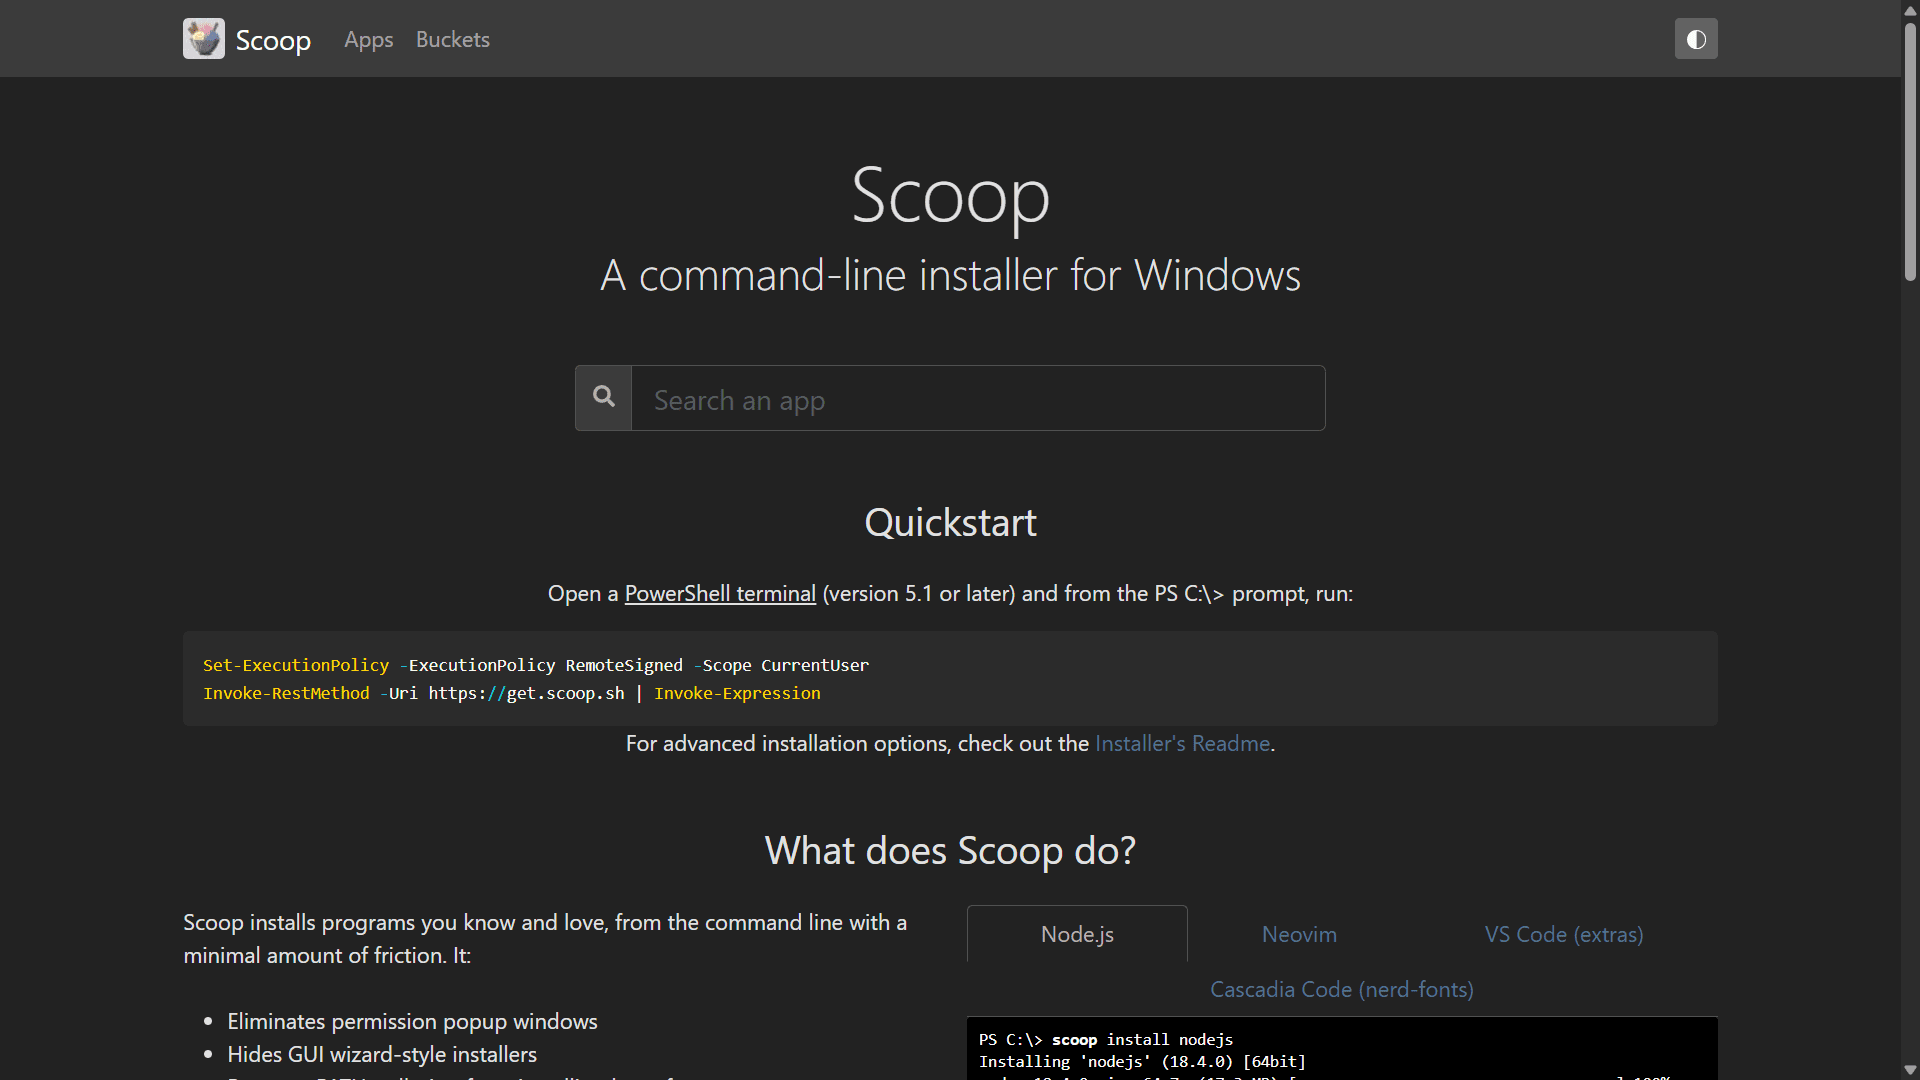Click the vertical scrollbar thumb
Image resolution: width=1920 pixels, height=1080 pixels.
pos(1910,150)
